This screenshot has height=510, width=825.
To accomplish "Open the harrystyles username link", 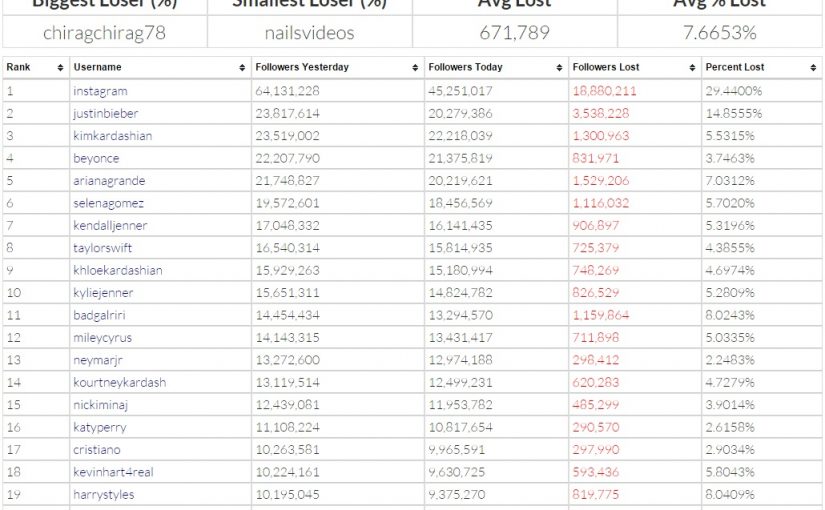I will pos(103,495).
